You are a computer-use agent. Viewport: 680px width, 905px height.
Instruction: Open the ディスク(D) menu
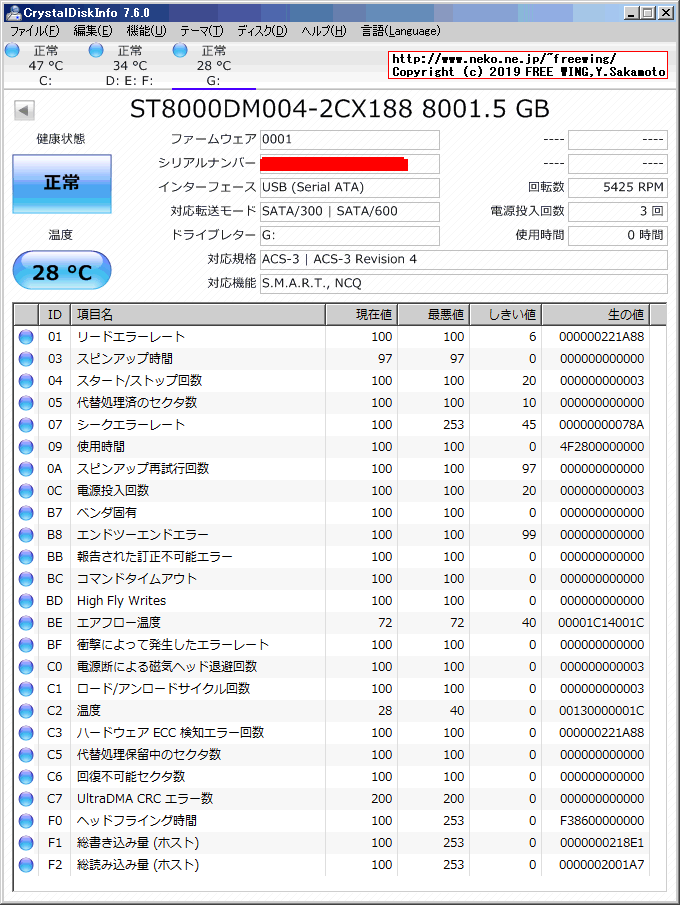pyautogui.click(x=262, y=31)
